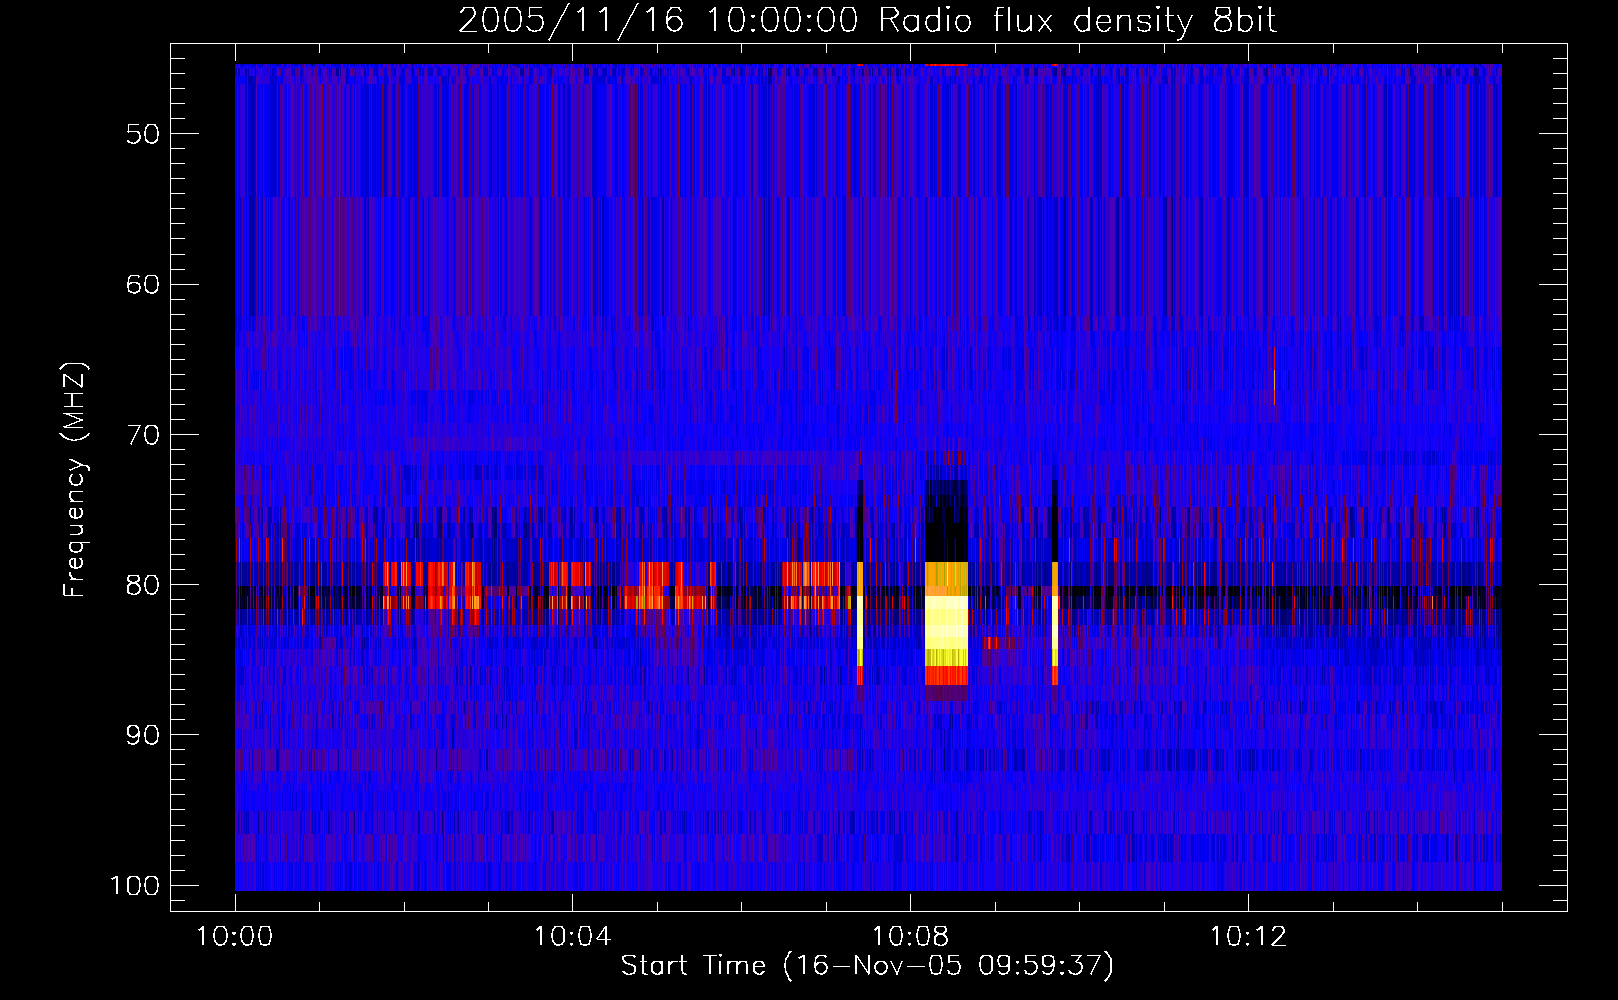Click the '70' frequency tick label
The height and width of the screenshot is (1000, 1618).
click(143, 435)
